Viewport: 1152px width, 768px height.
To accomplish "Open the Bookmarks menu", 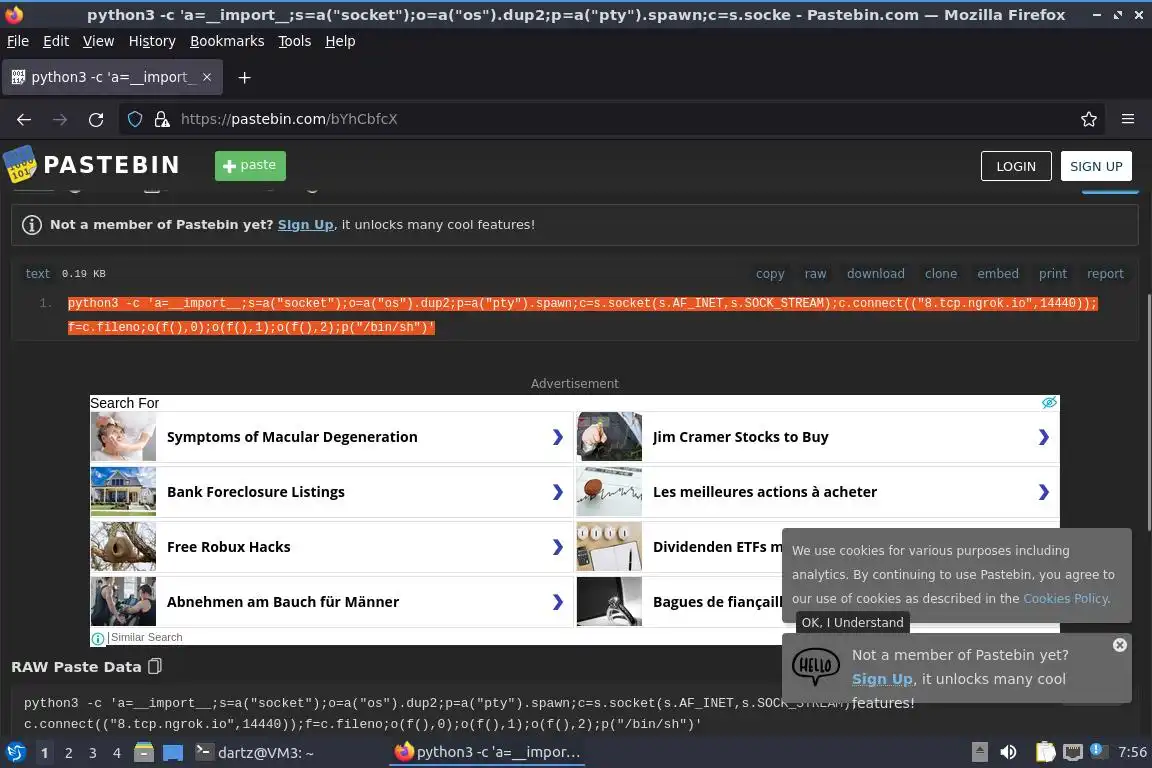I will (x=227, y=41).
